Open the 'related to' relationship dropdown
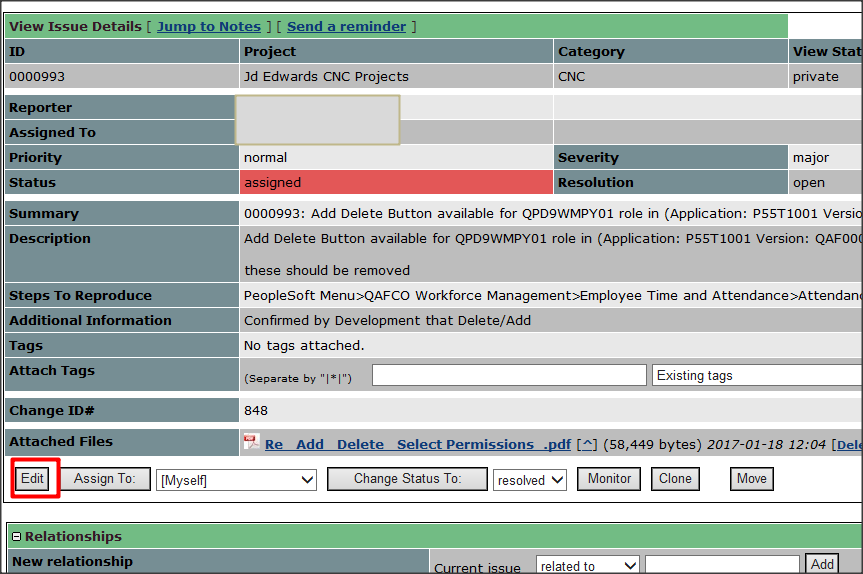 click(587, 566)
